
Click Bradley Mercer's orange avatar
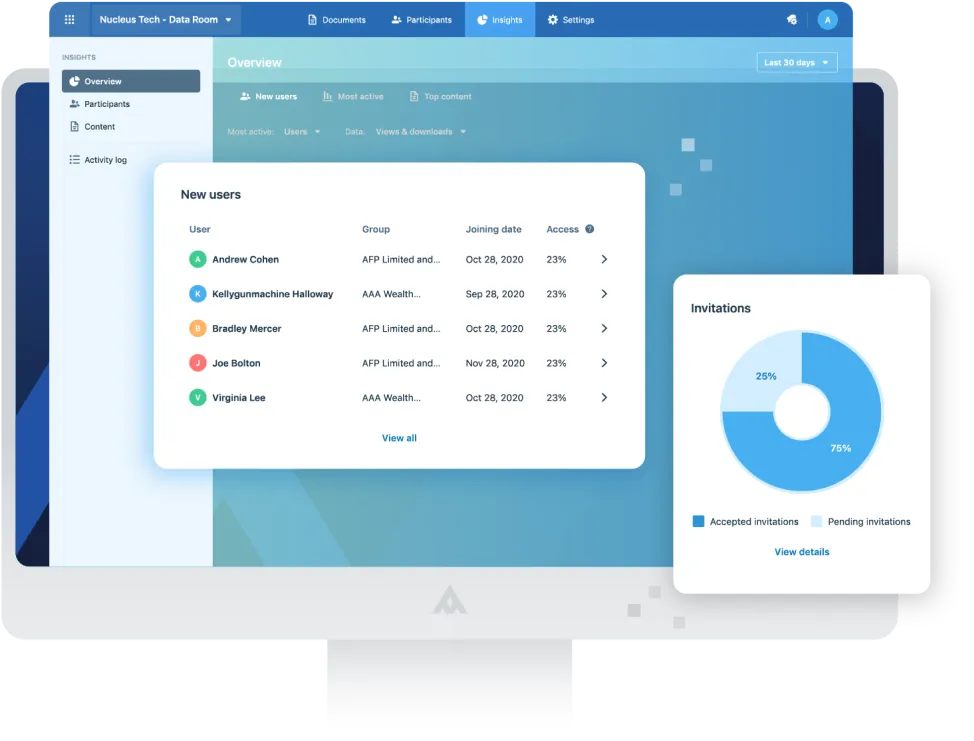coord(198,329)
